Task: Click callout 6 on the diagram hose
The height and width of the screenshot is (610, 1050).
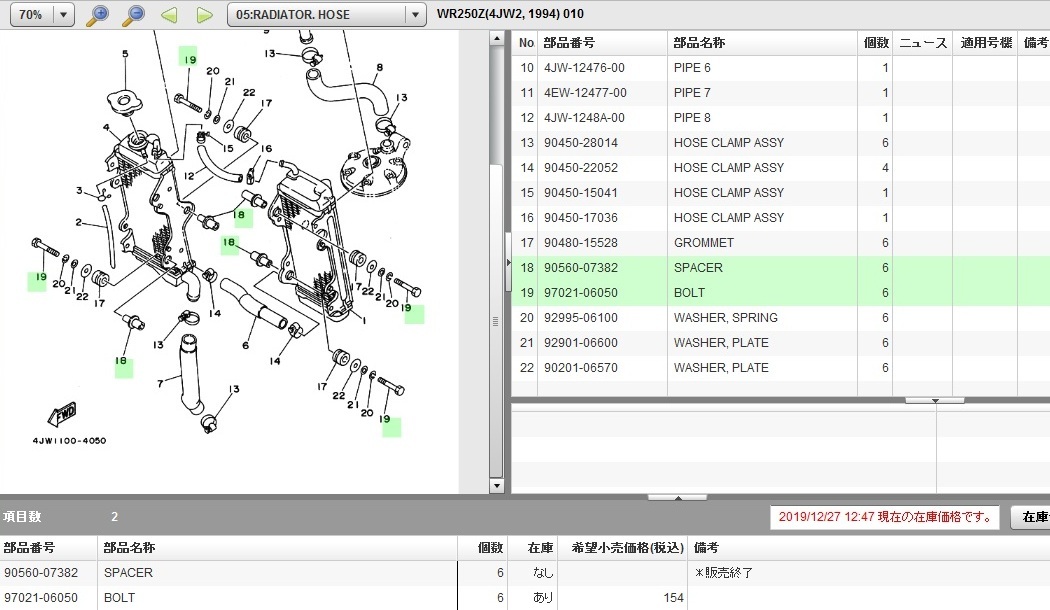Action: pos(246,346)
